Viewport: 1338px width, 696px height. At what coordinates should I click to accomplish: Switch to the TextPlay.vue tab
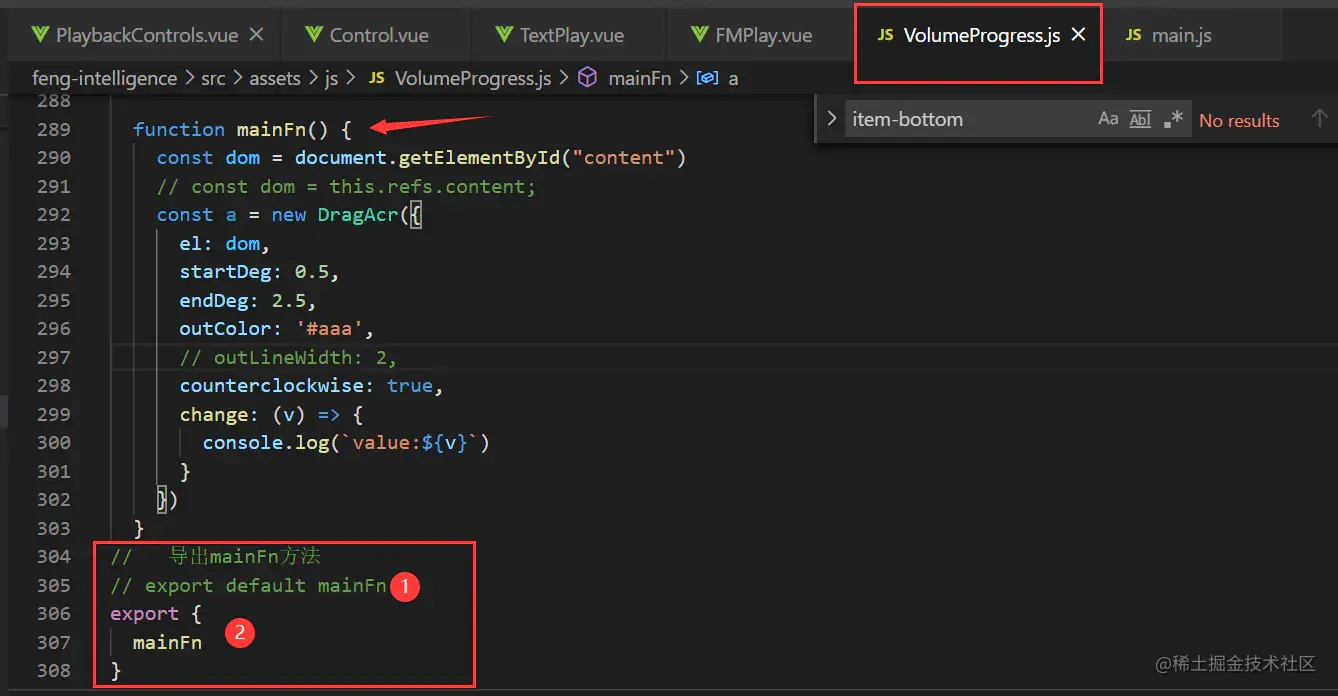(572, 36)
